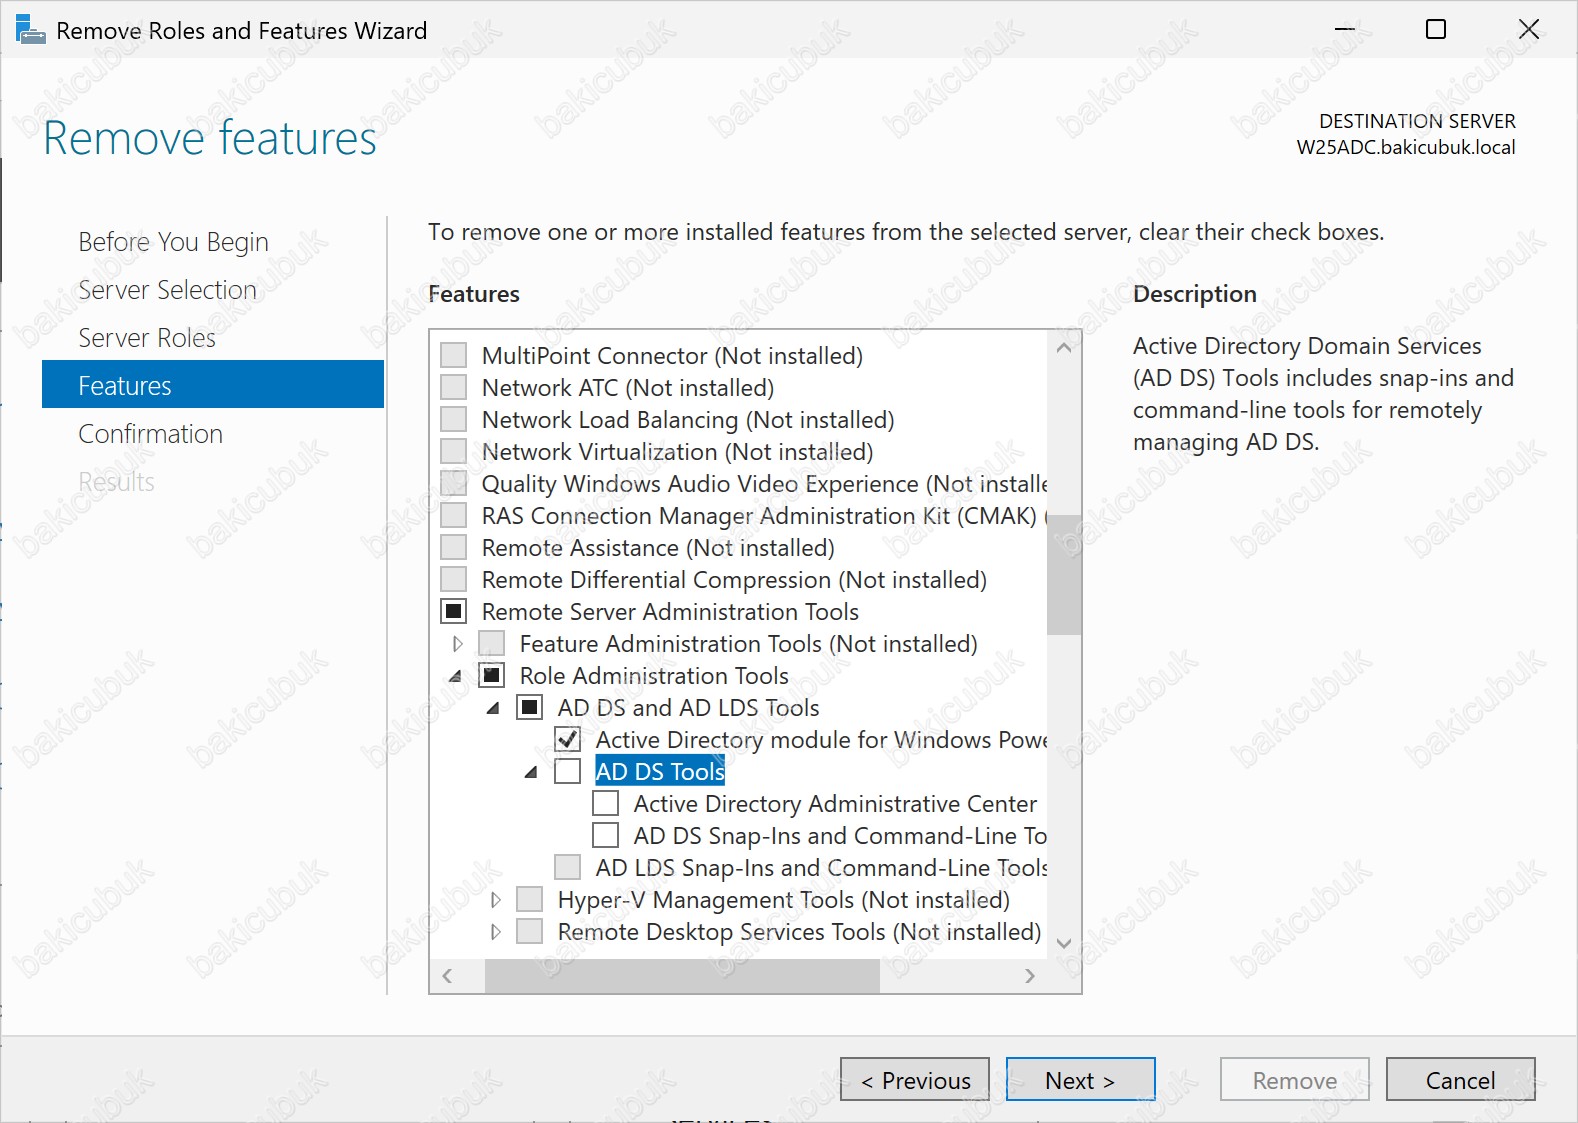Screen dimensions: 1578x1123
Task: Check AD DS Snap-Ins and Command-Line Tools box
Action: point(606,836)
